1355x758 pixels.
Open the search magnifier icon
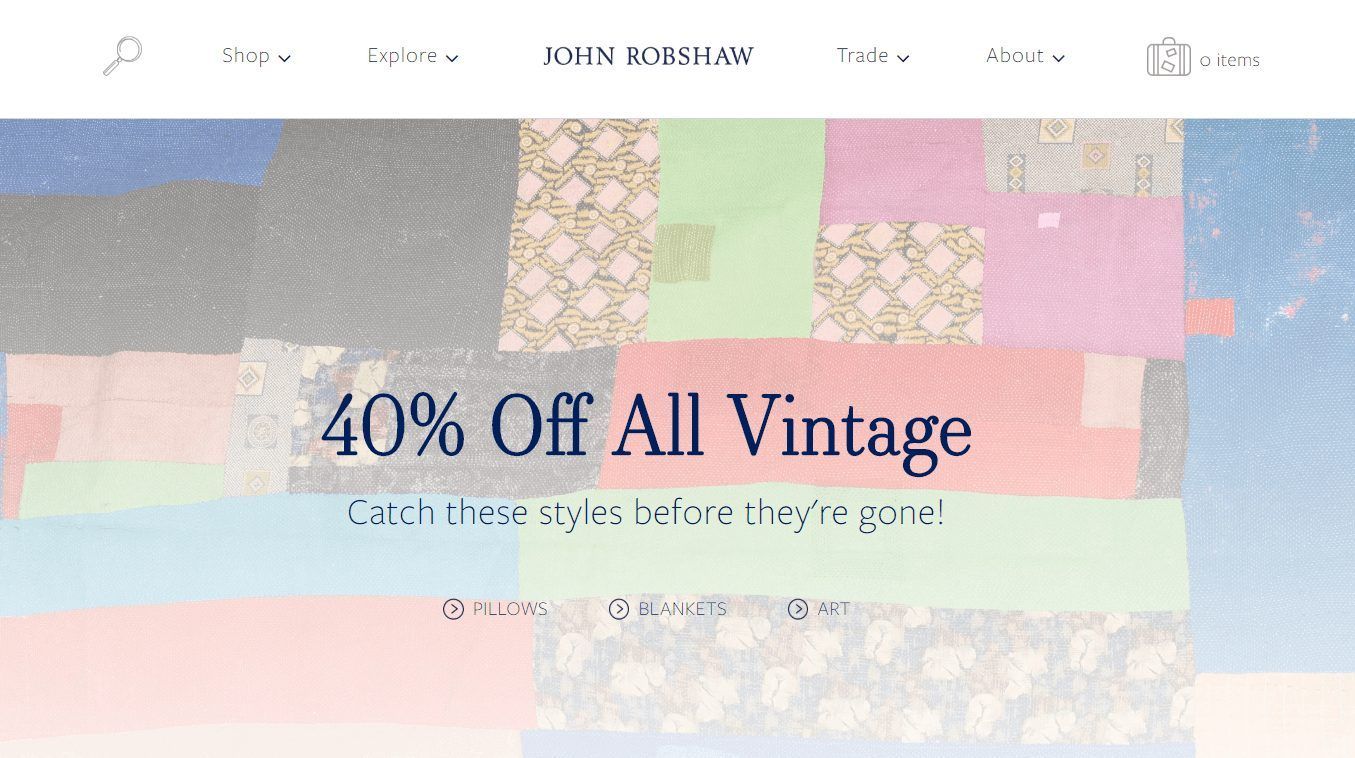pyautogui.click(x=122, y=55)
